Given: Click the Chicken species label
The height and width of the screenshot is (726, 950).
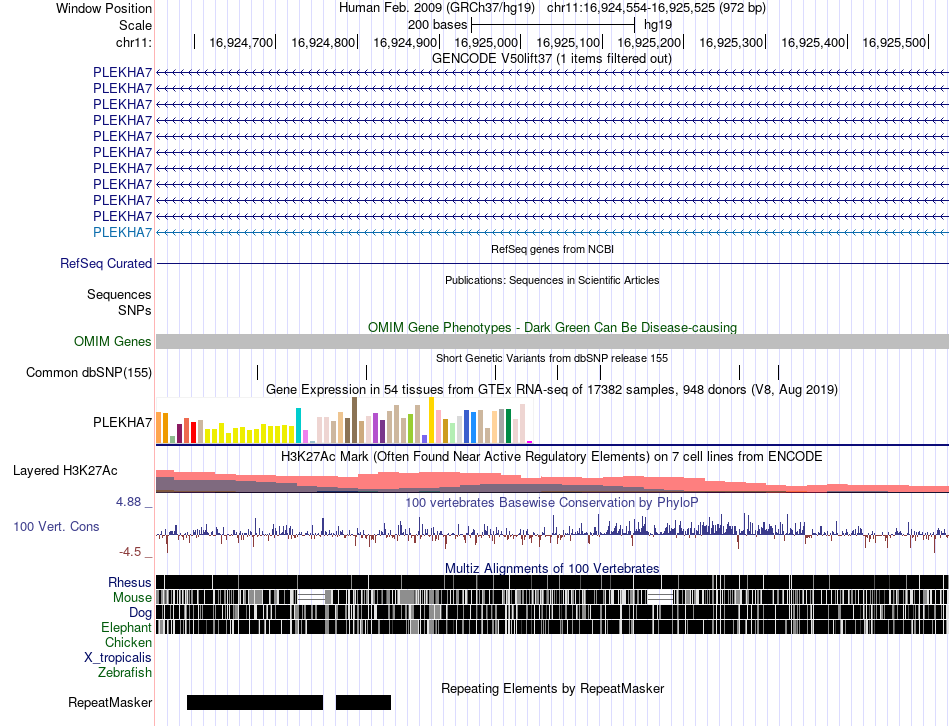Looking at the screenshot, I should point(128,642).
